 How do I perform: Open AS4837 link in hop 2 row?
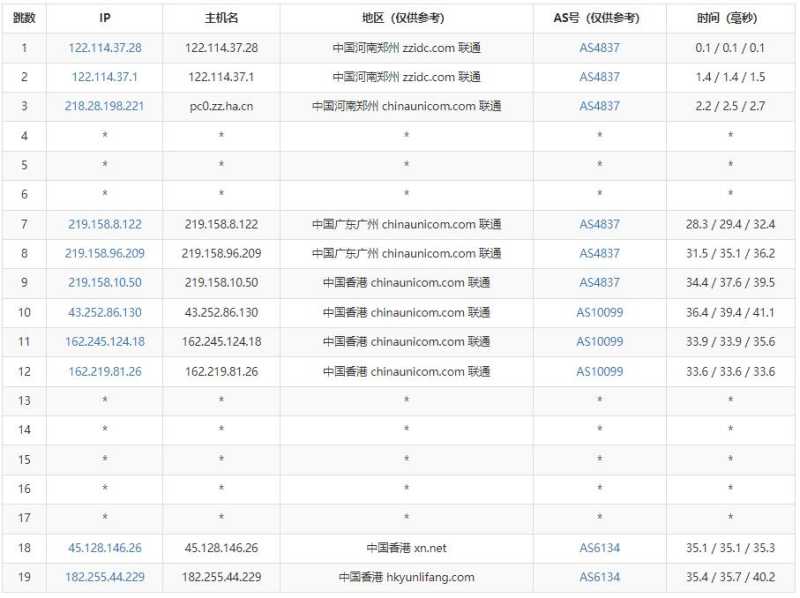pos(599,77)
